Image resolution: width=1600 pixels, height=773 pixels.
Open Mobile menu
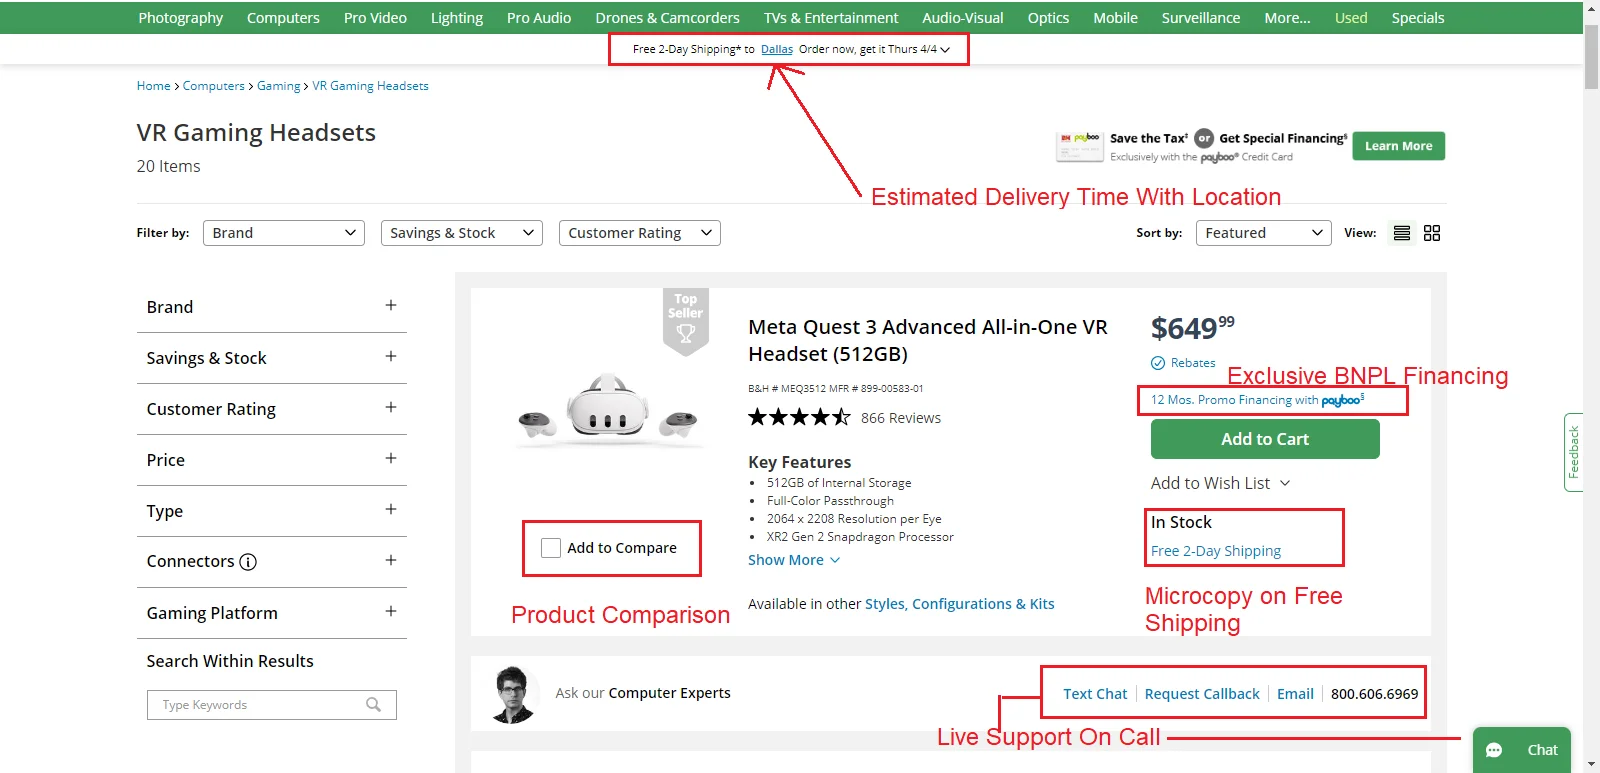[1115, 18]
